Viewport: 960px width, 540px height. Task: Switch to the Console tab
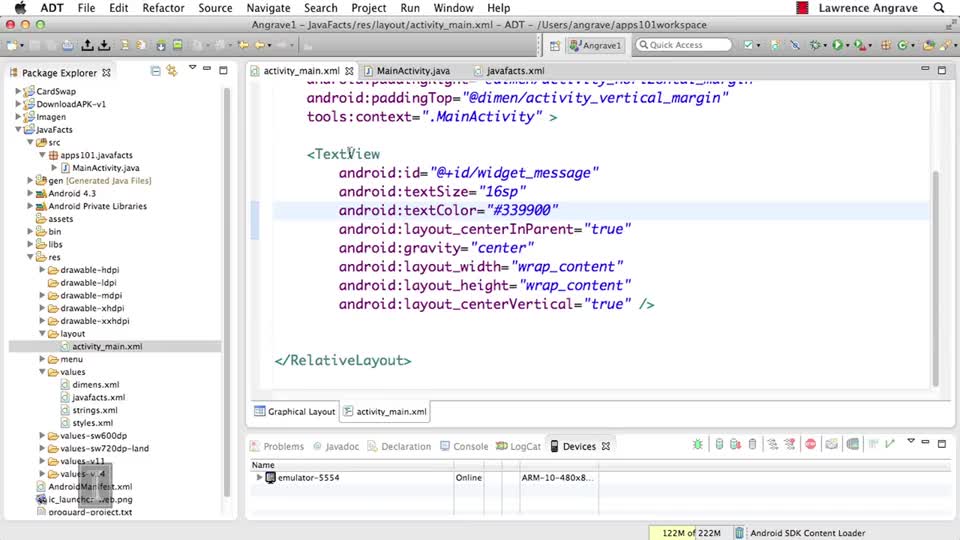pos(464,446)
